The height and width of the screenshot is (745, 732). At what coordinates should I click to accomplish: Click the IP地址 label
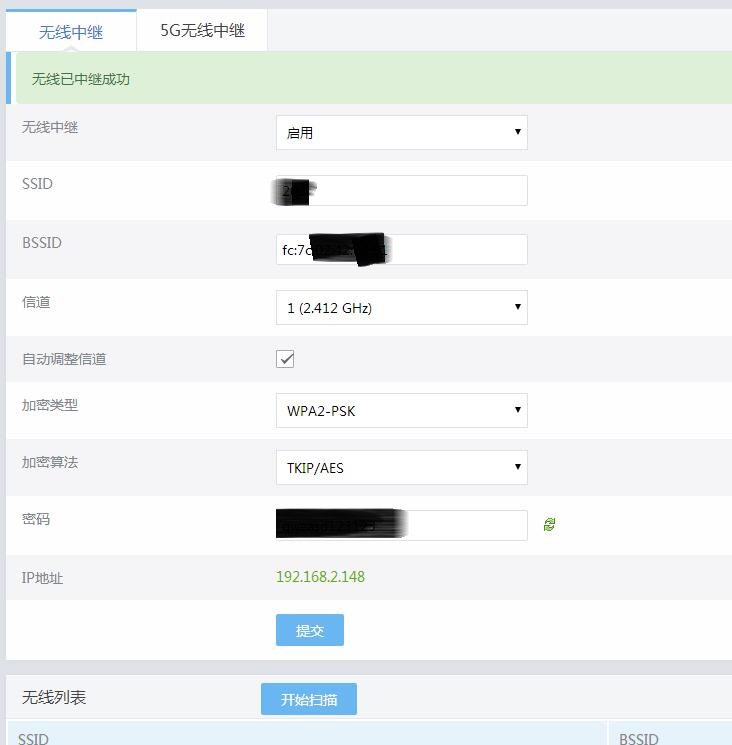[42, 578]
